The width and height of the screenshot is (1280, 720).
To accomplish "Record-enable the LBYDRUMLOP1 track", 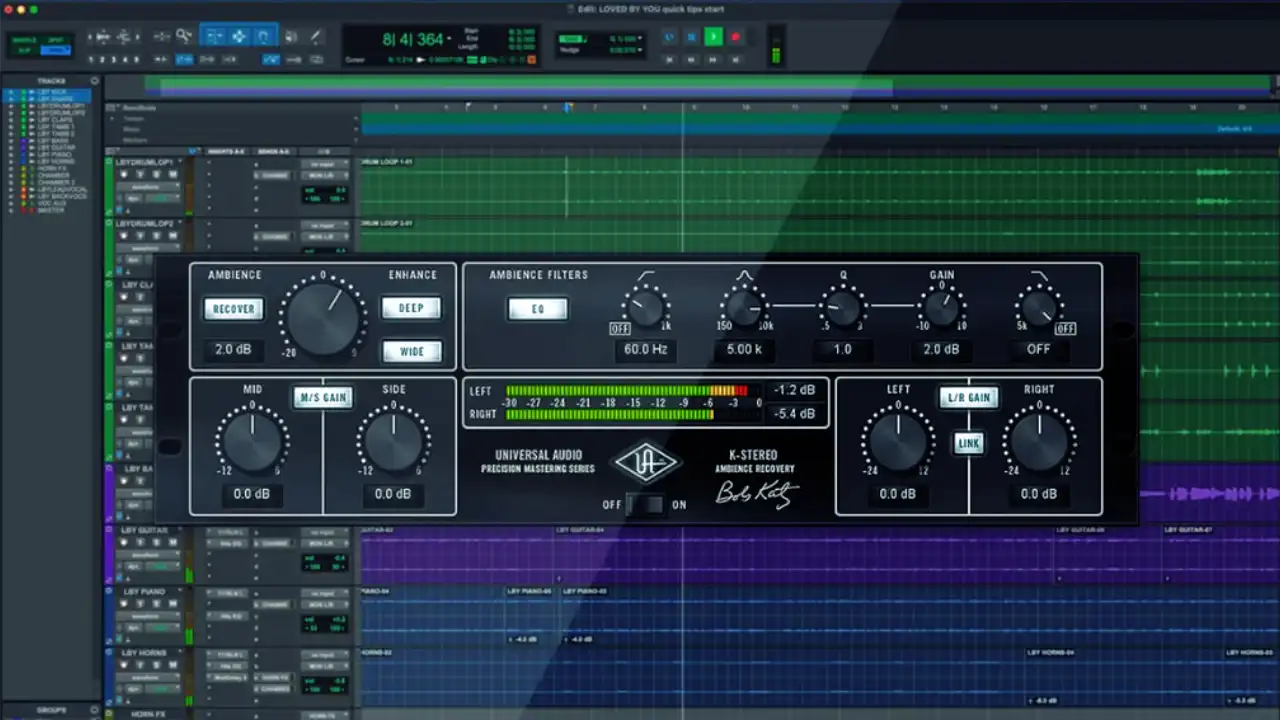I will [124, 174].
